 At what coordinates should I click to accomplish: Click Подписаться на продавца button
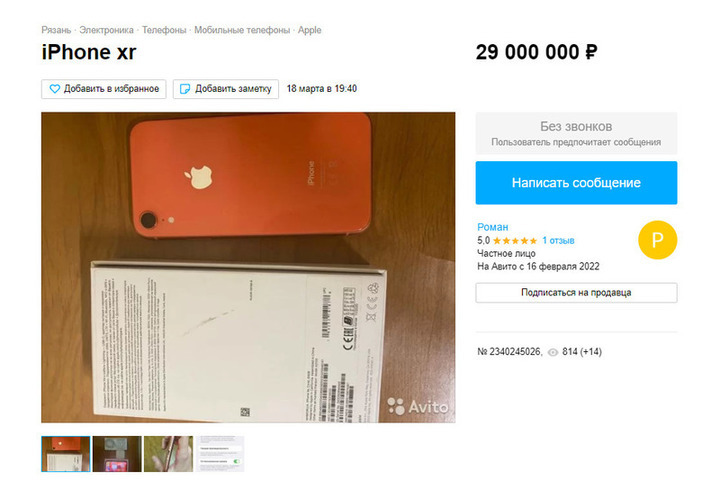coord(576,293)
